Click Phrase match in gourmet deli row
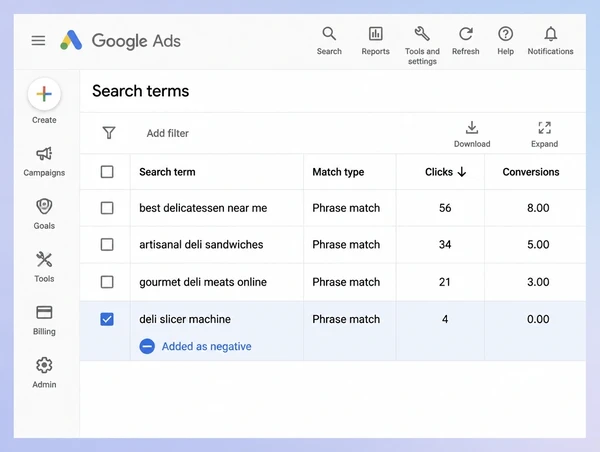This screenshot has width=600, height=452. [346, 282]
